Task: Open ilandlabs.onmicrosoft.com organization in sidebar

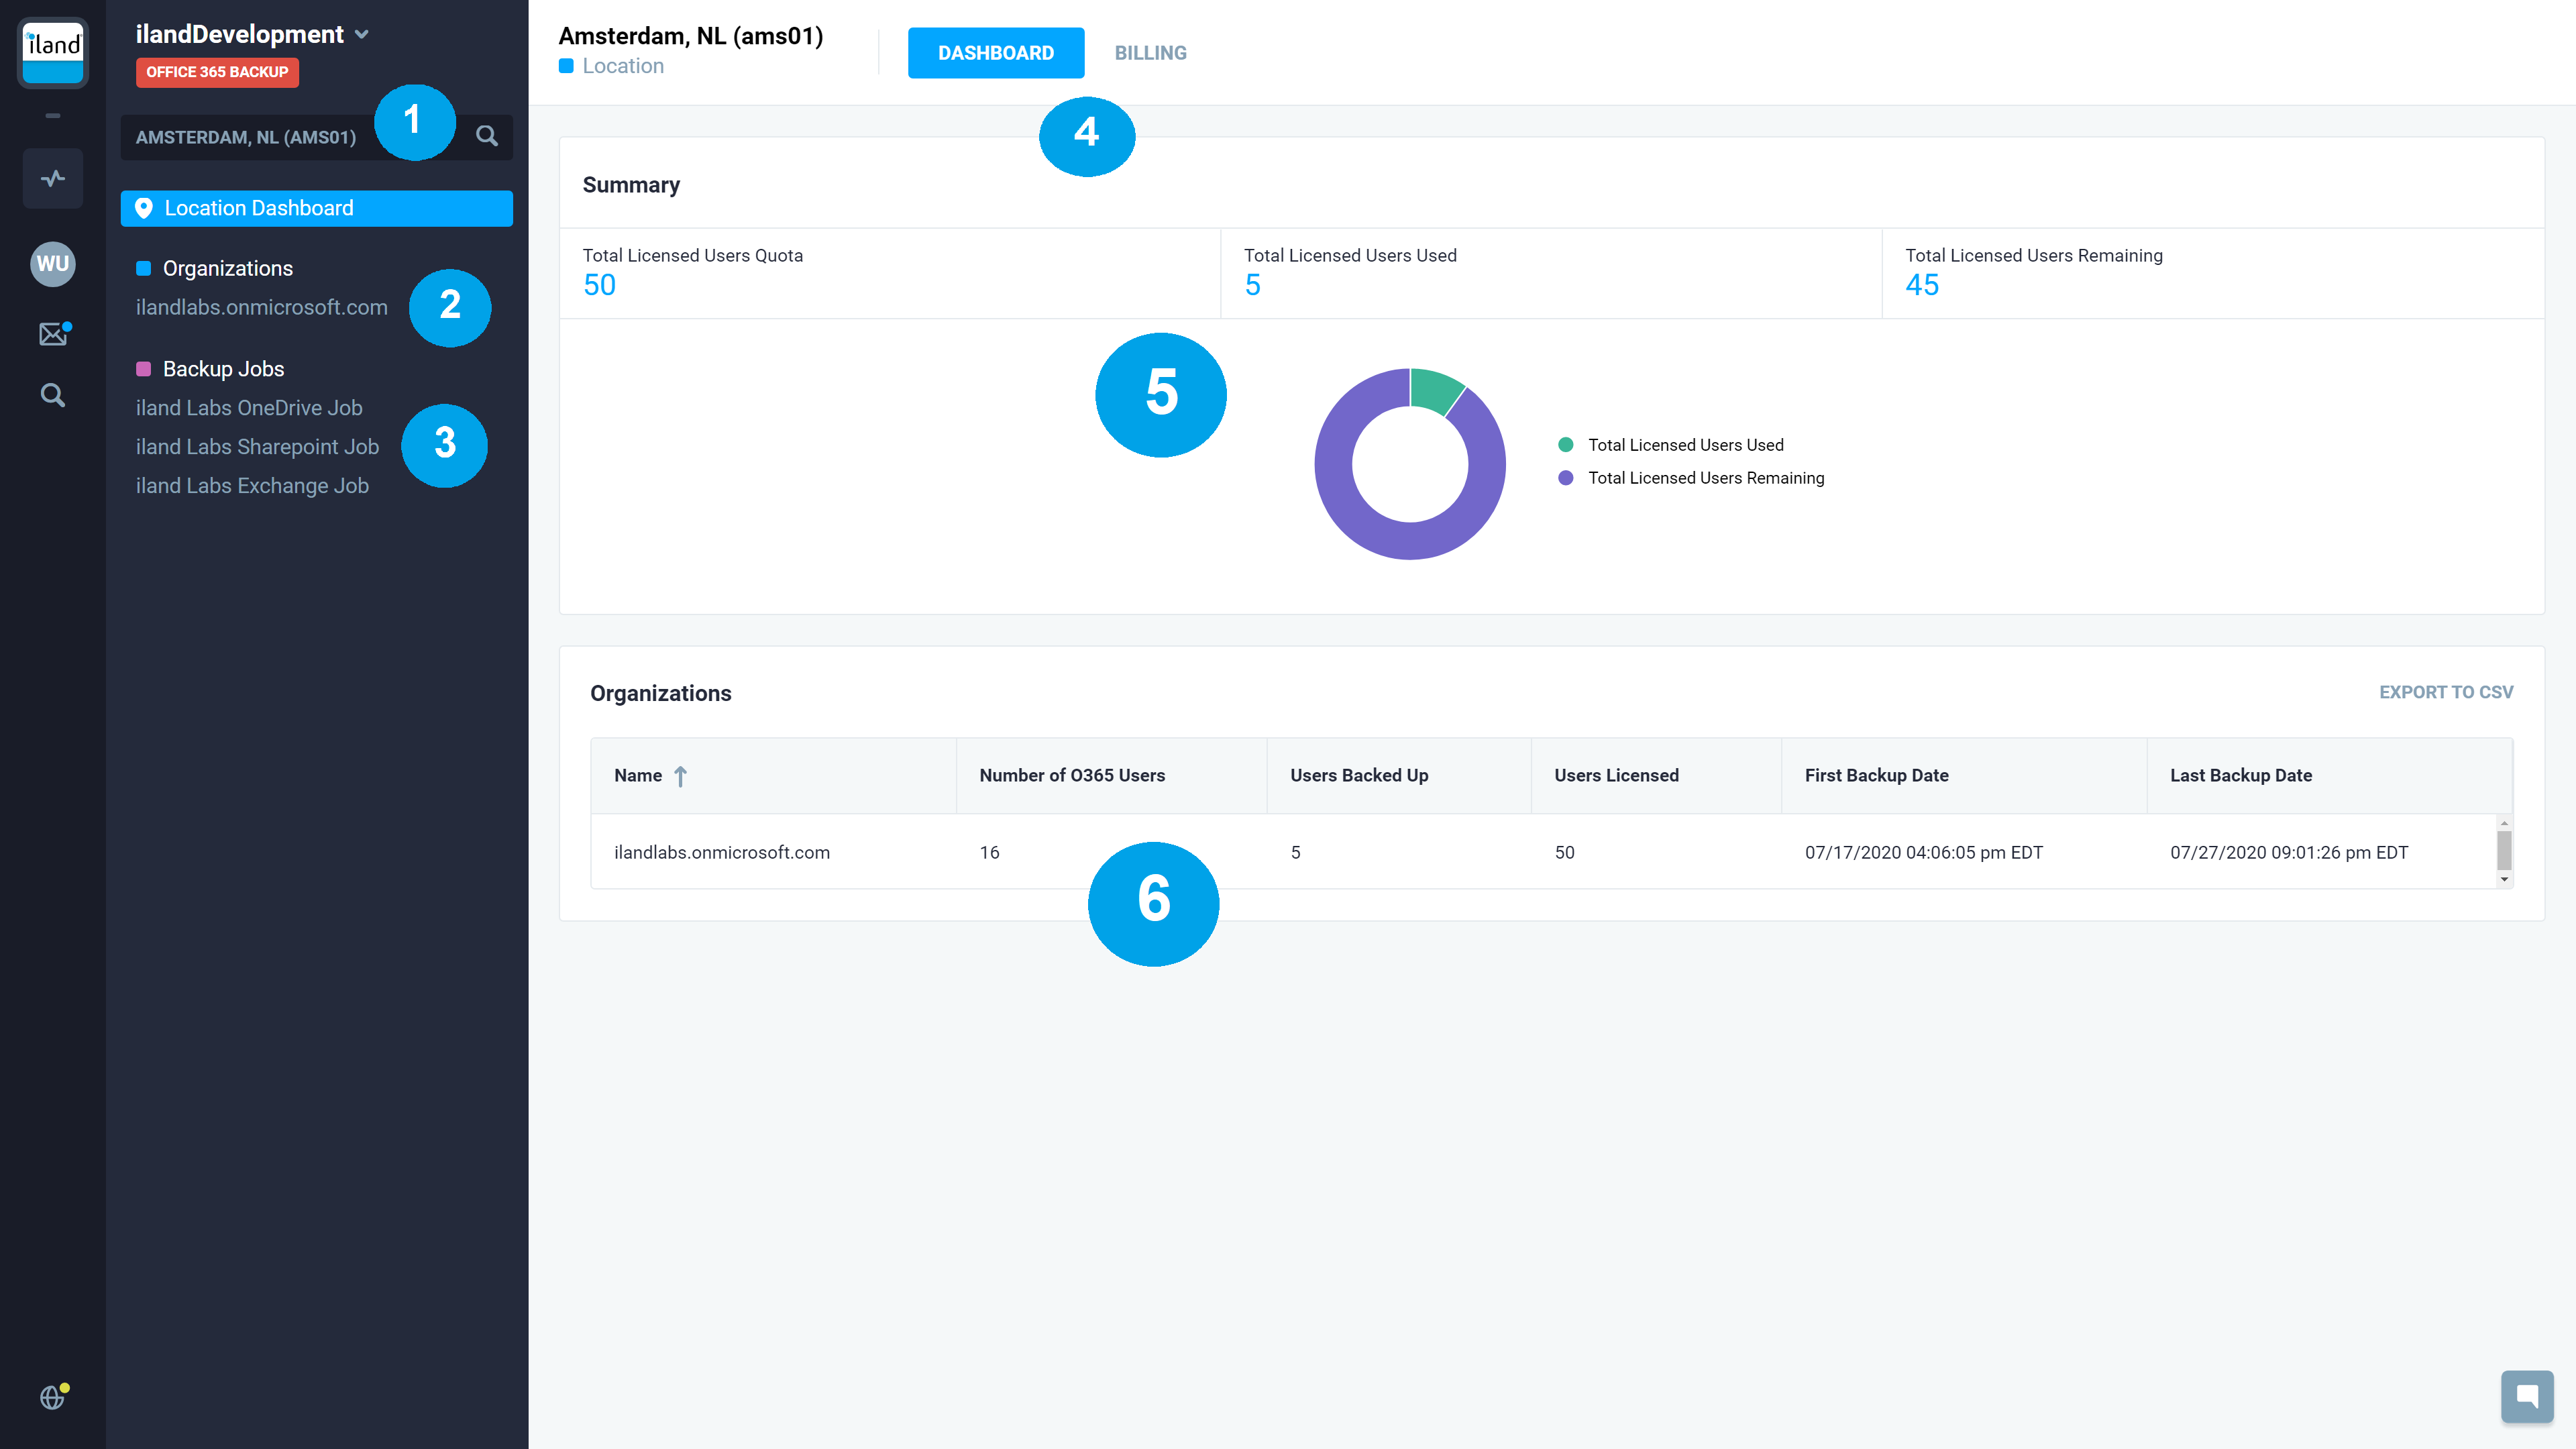Action: click(x=261, y=308)
